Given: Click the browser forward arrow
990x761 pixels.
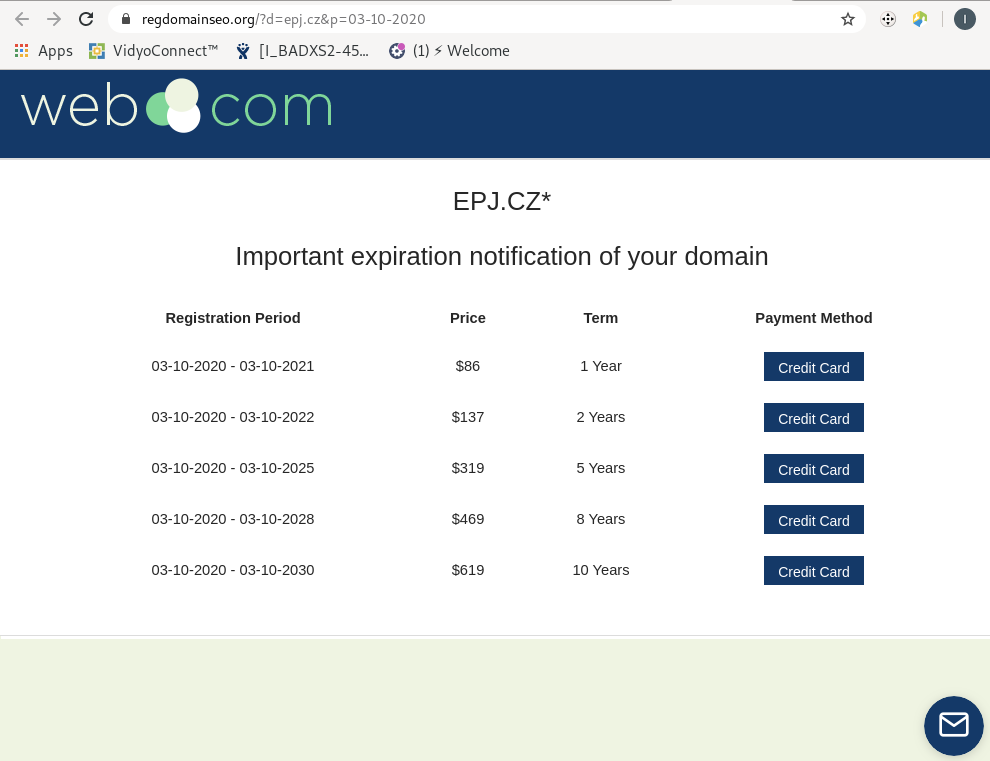Looking at the screenshot, I should pos(54,19).
